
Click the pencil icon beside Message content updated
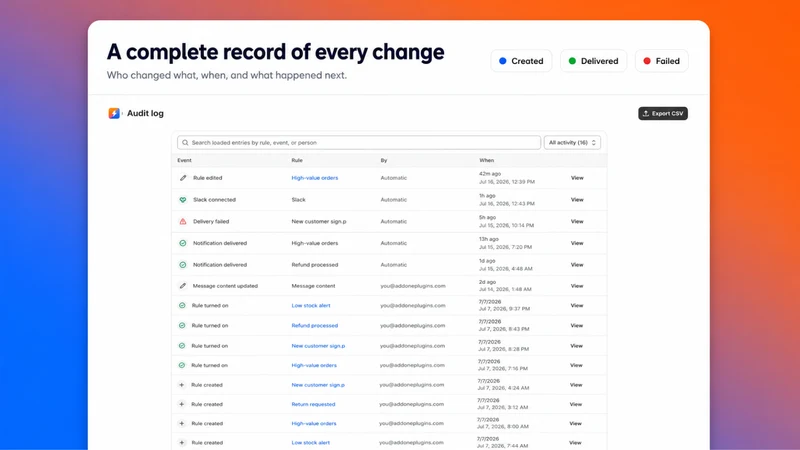pos(183,286)
